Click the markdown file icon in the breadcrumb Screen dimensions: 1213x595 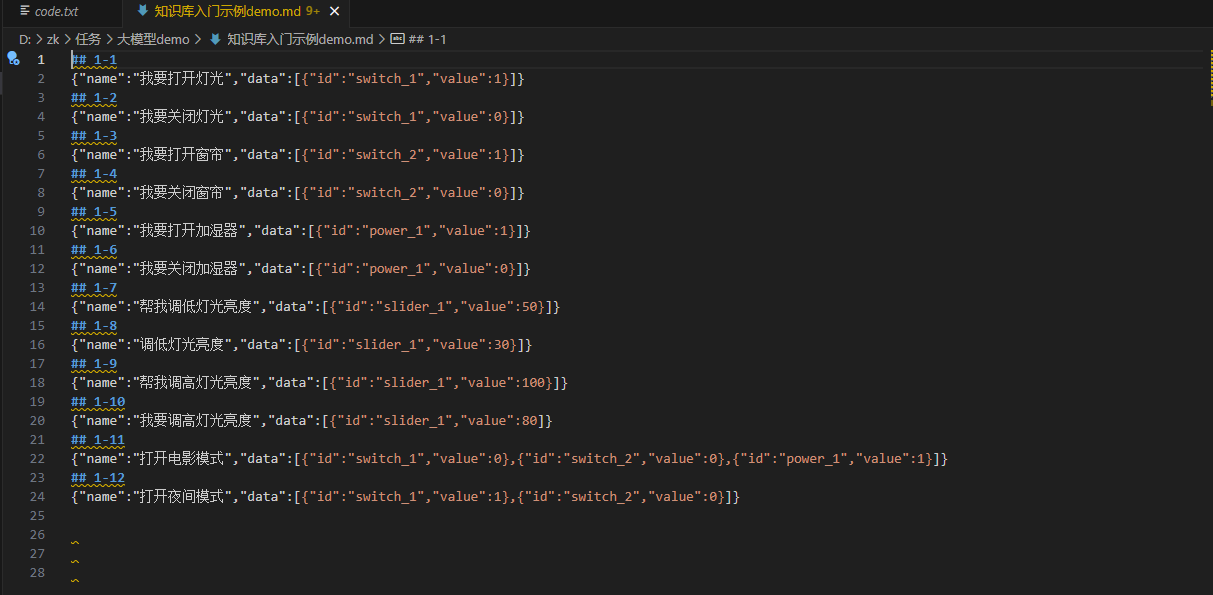(x=214, y=39)
